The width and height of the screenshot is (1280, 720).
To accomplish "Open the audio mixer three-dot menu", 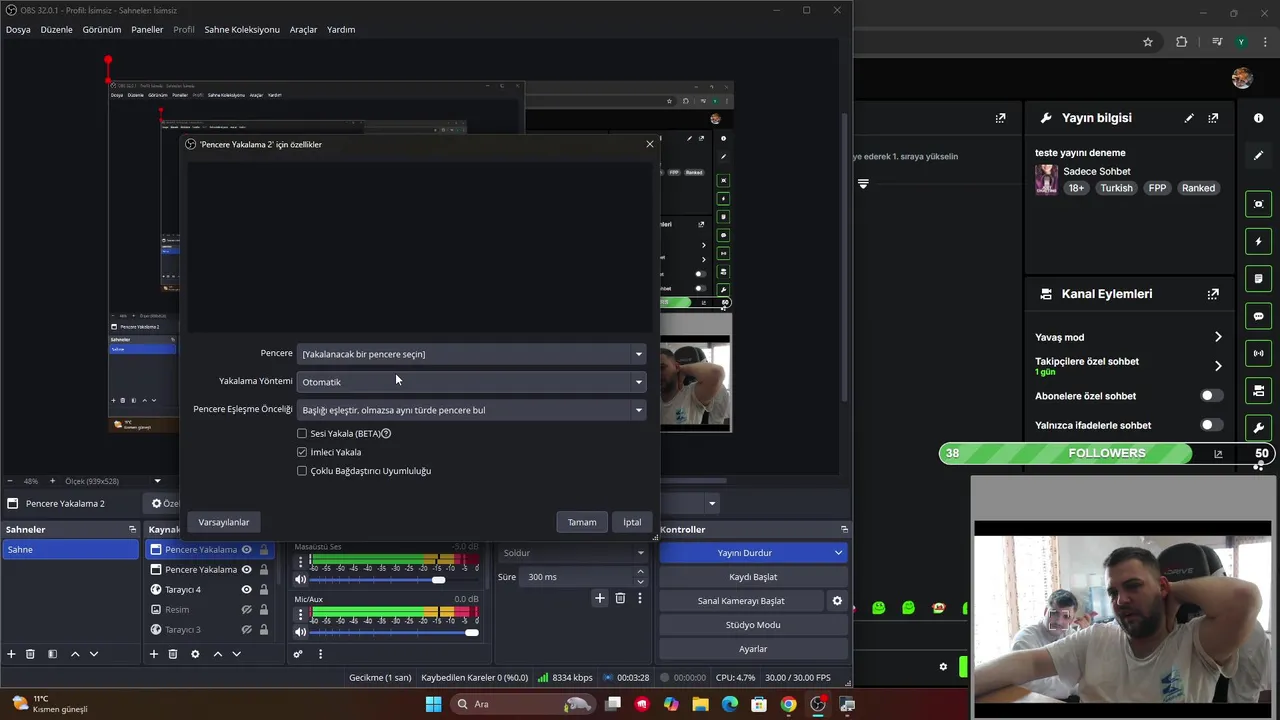I will coord(320,654).
